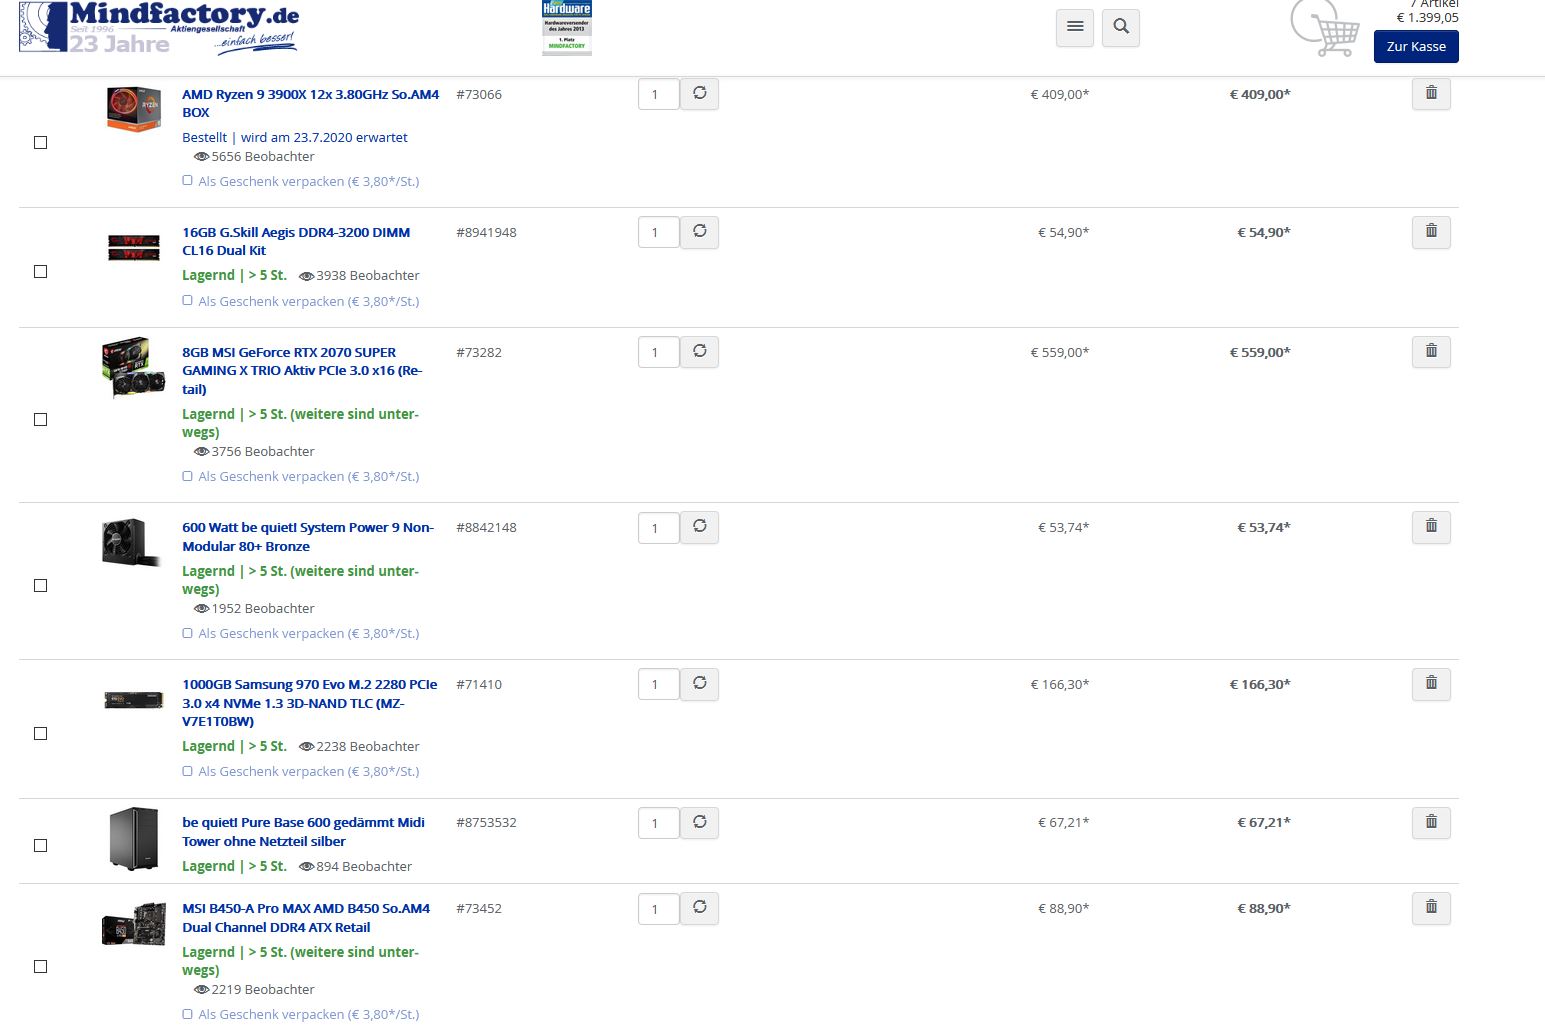Click the AMD Ryzen 9 box thumbnail

pos(134,109)
